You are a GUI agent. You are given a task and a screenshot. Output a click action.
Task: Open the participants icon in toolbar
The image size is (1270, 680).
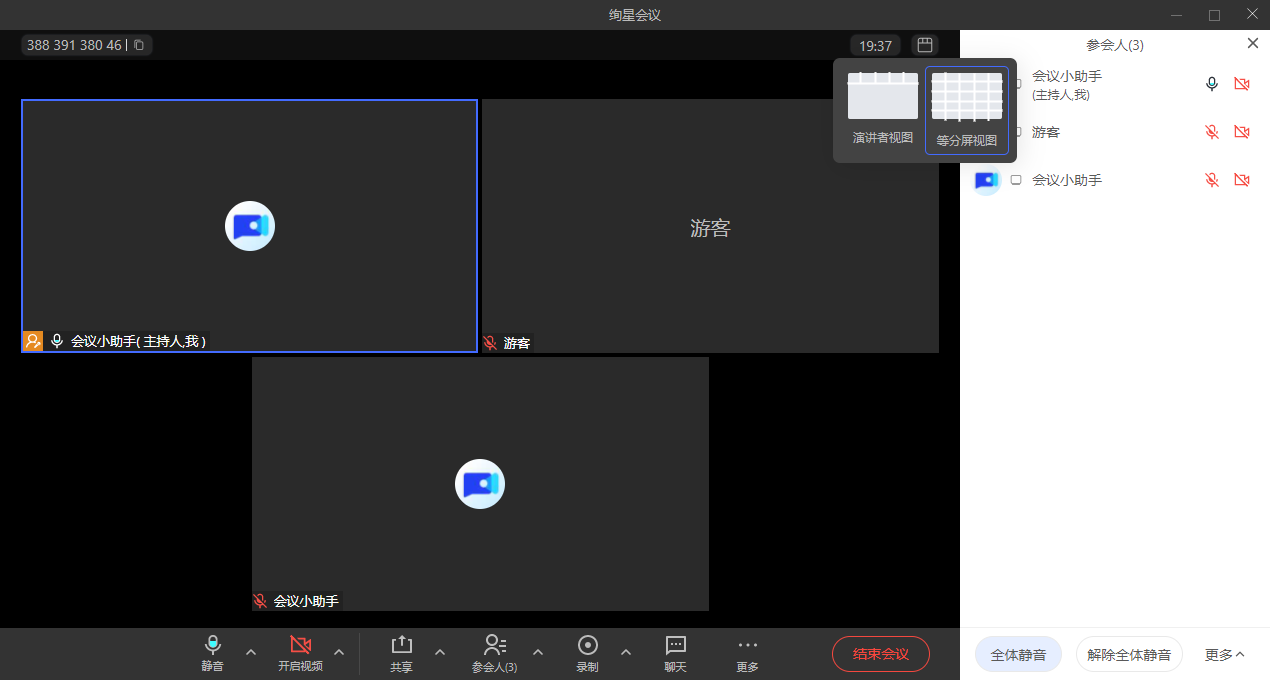tap(494, 645)
